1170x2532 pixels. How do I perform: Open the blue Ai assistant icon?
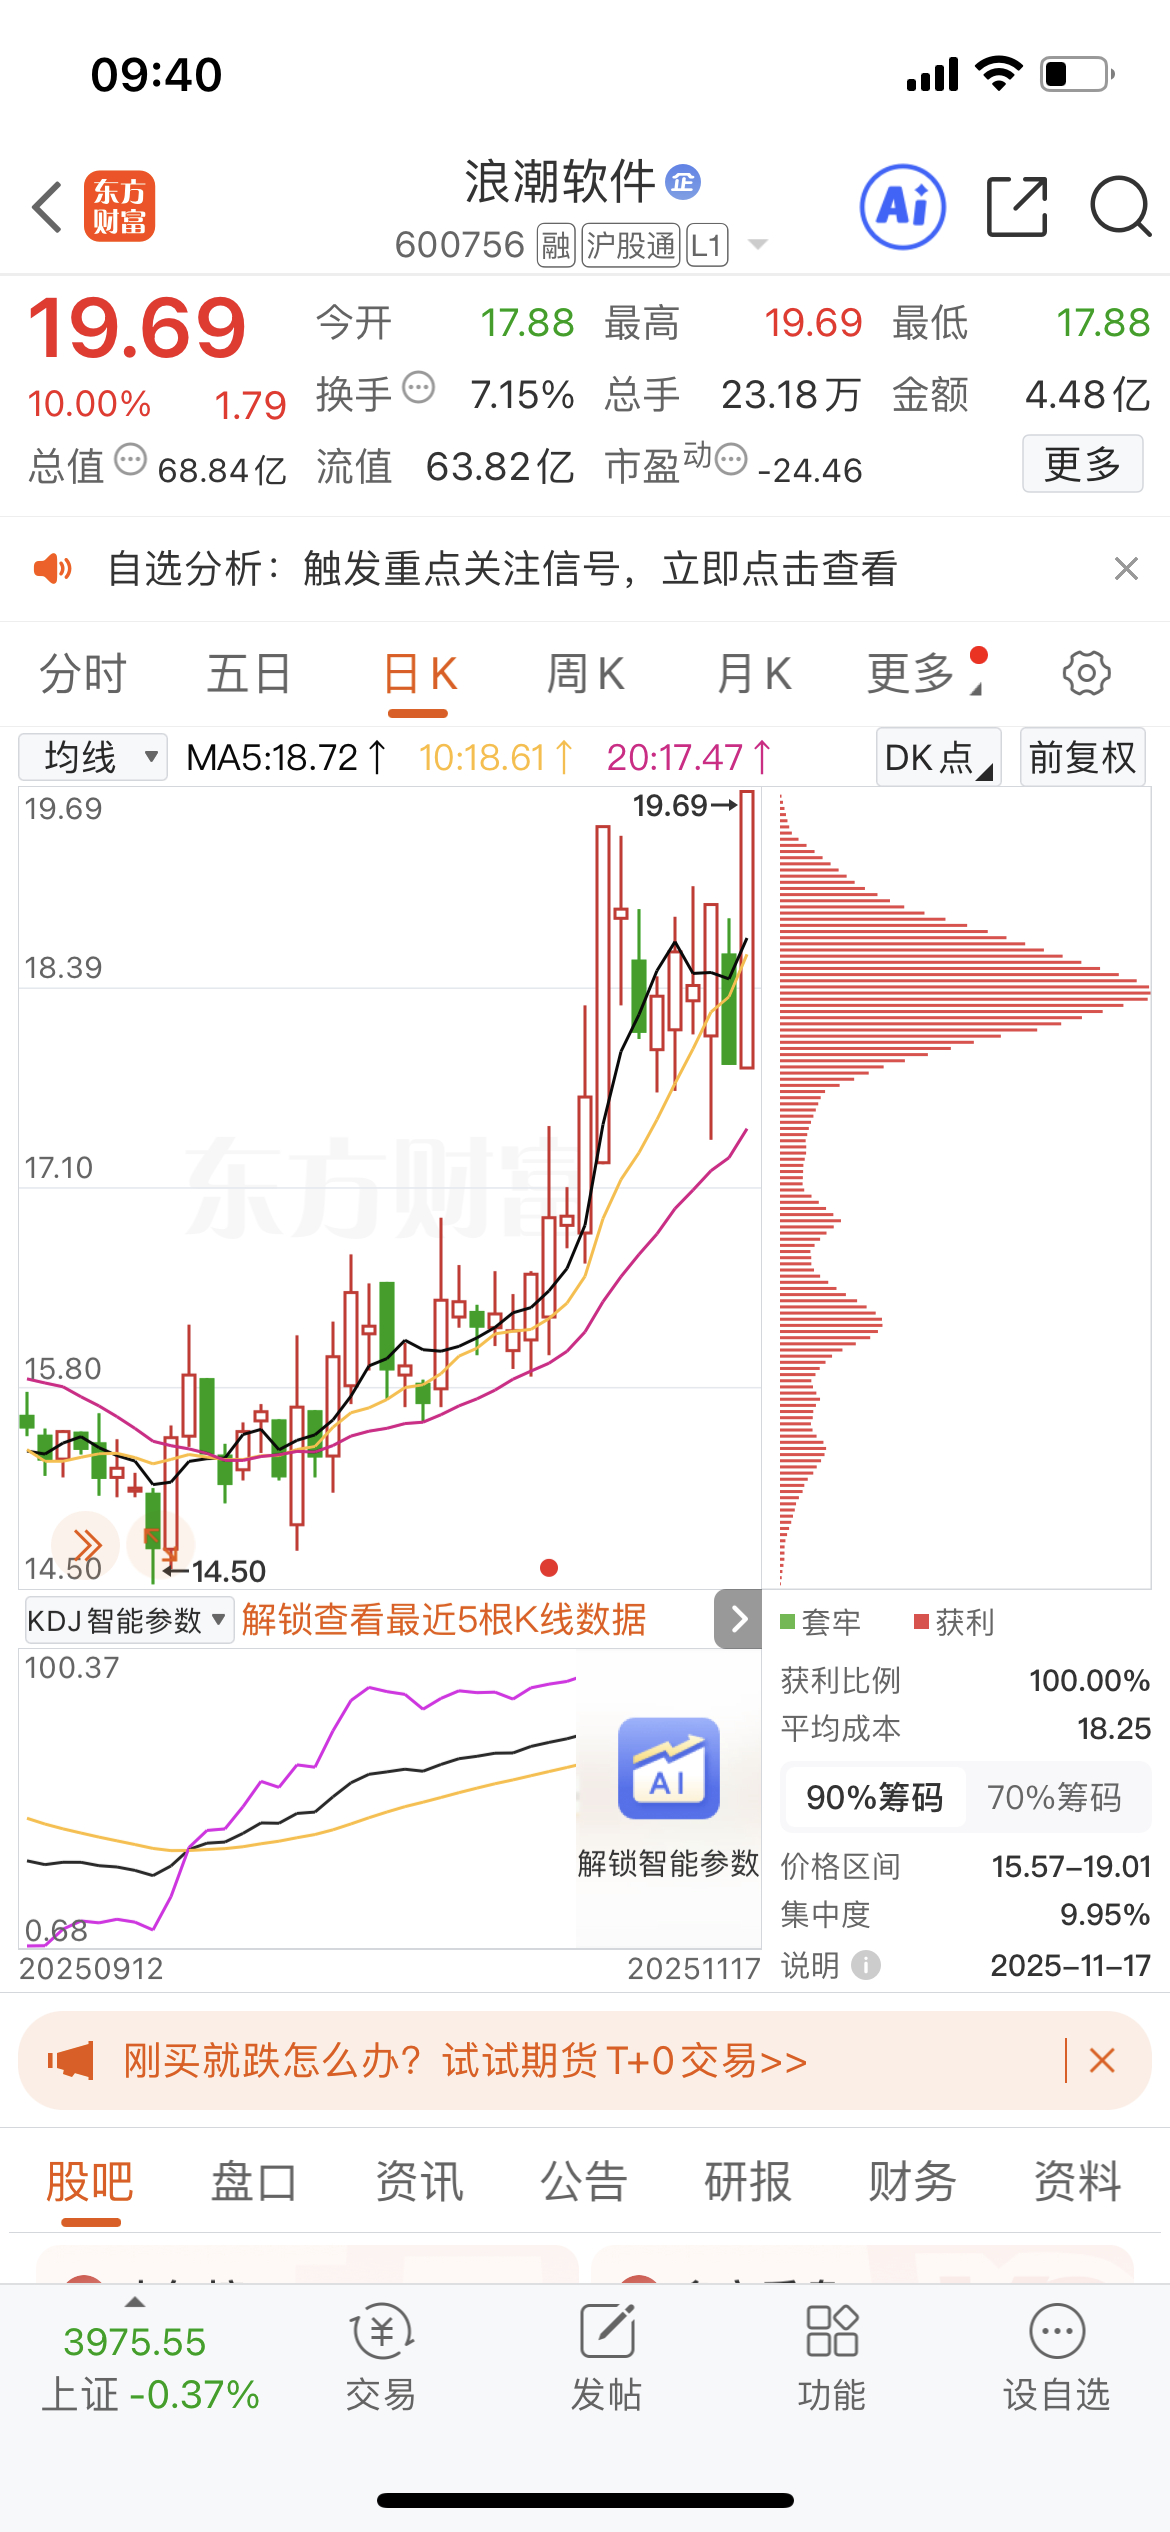coord(903,207)
